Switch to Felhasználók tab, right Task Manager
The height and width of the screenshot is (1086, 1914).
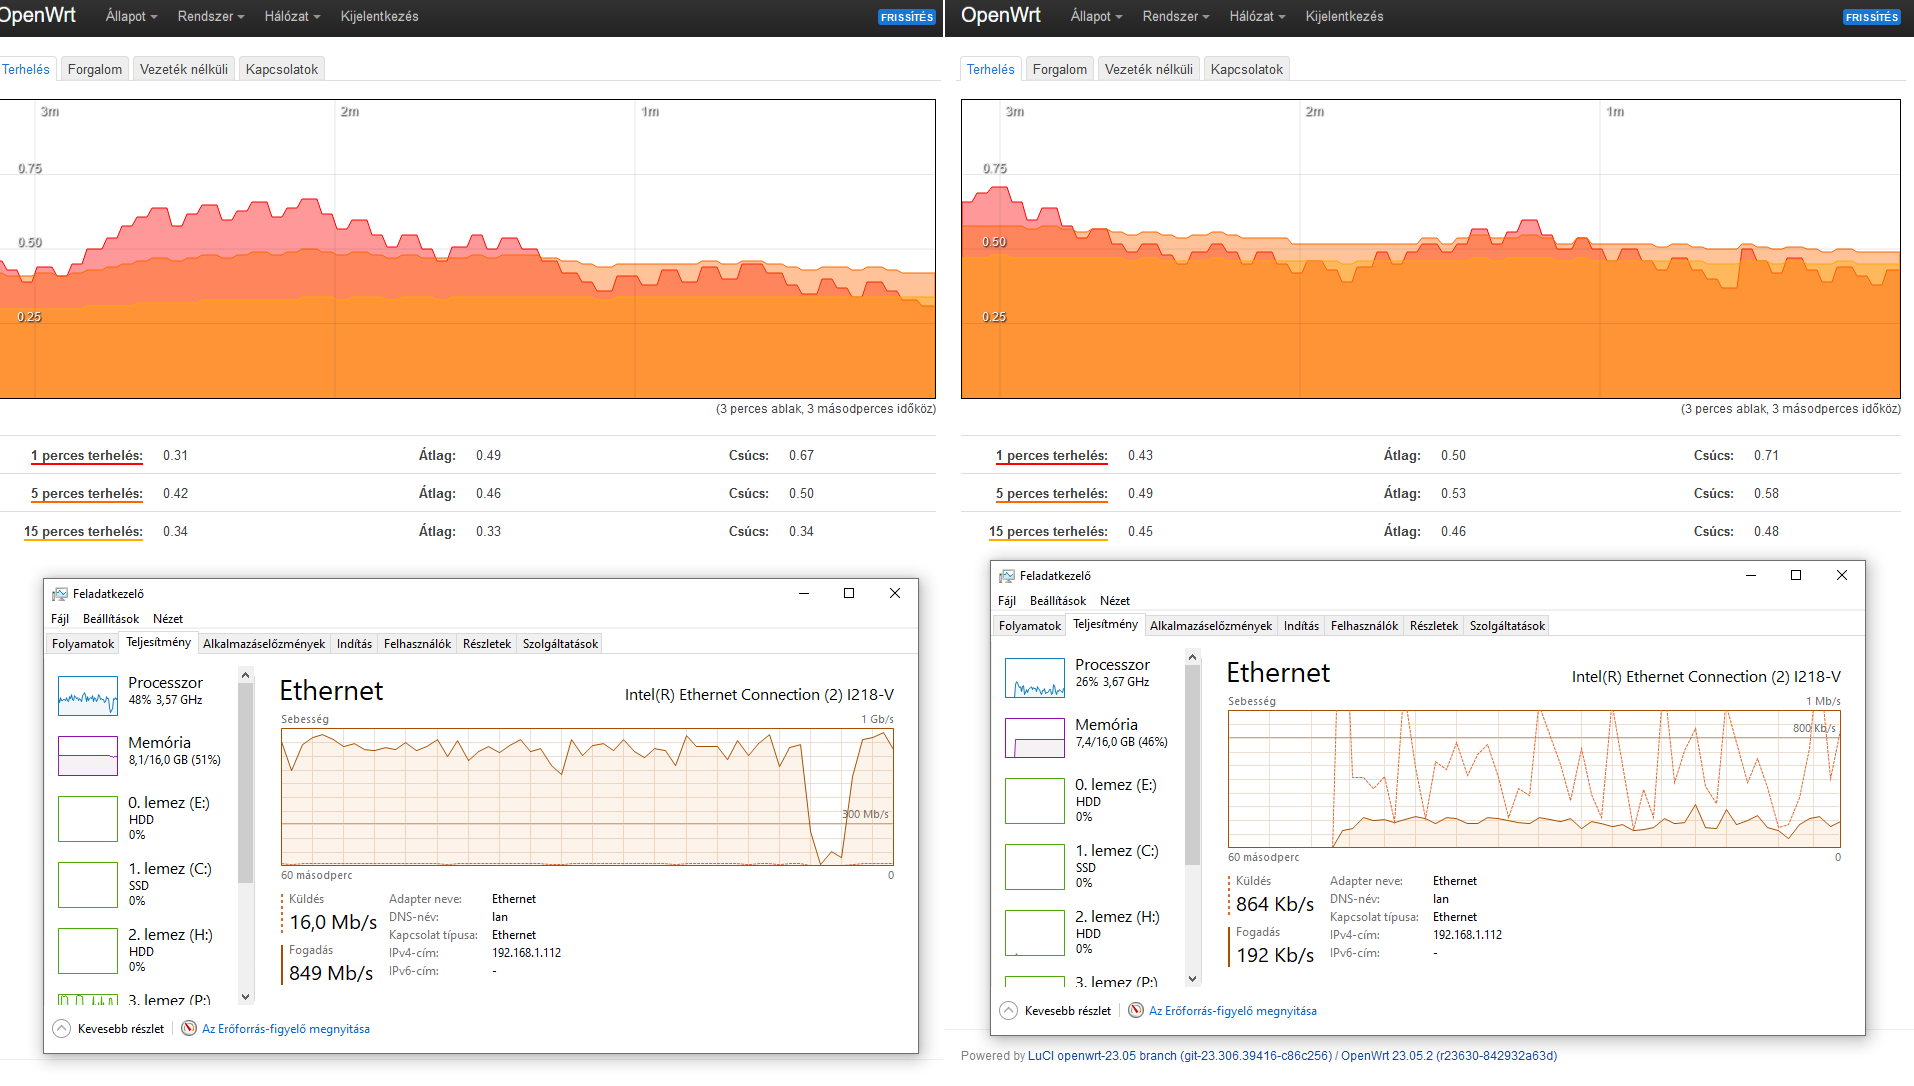click(1364, 626)
